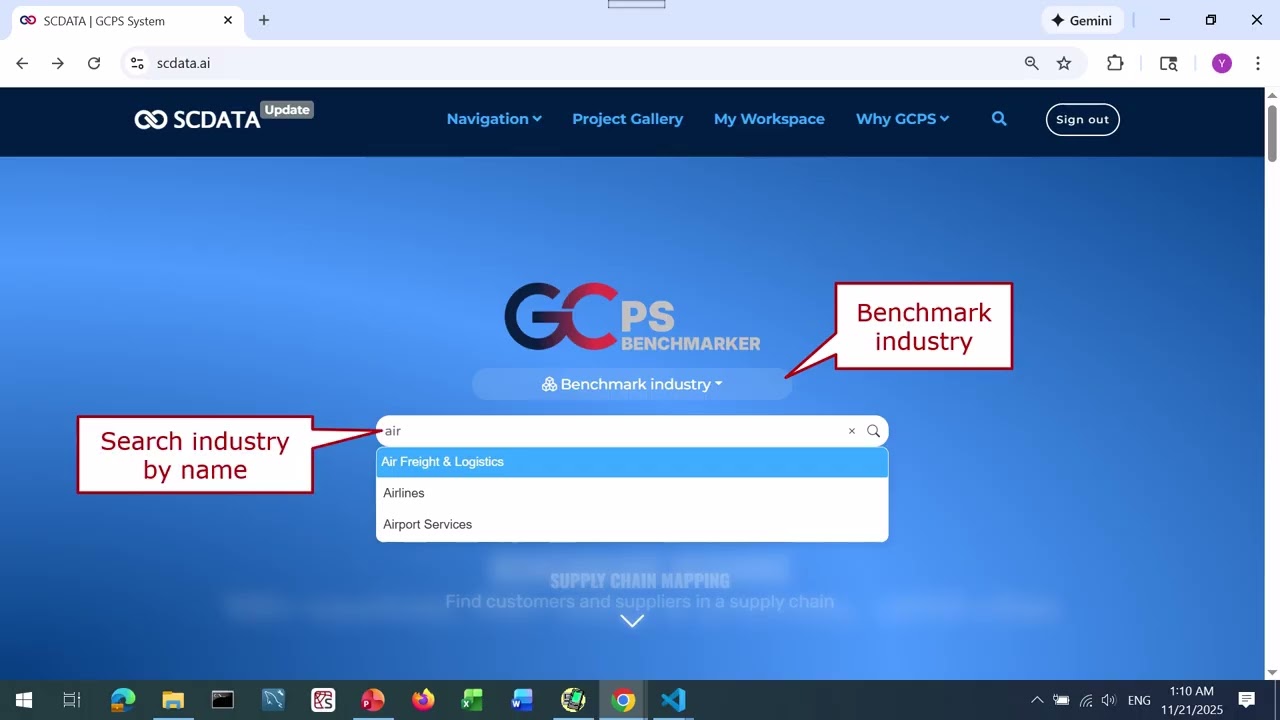Open the site search magnifier in navbar
This screenshot has height=720, width=1280.
click(999, 118)
